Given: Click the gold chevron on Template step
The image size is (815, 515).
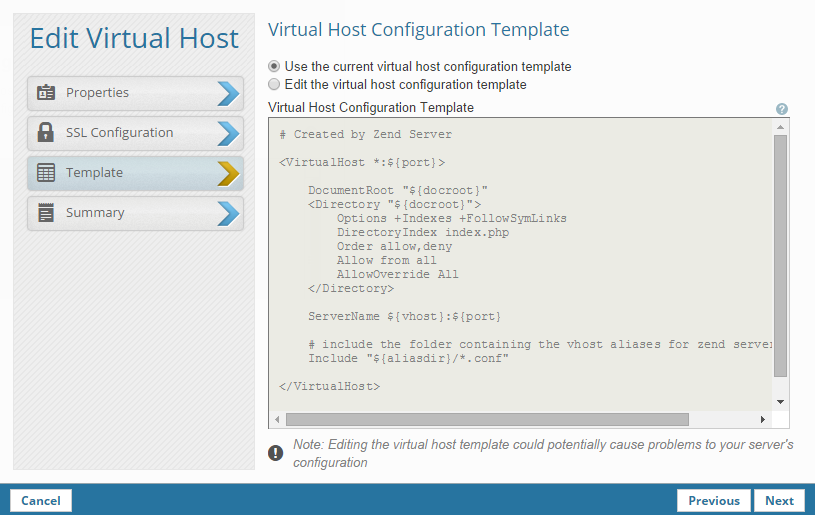Looking at the screenshot, I should [228, 173].
